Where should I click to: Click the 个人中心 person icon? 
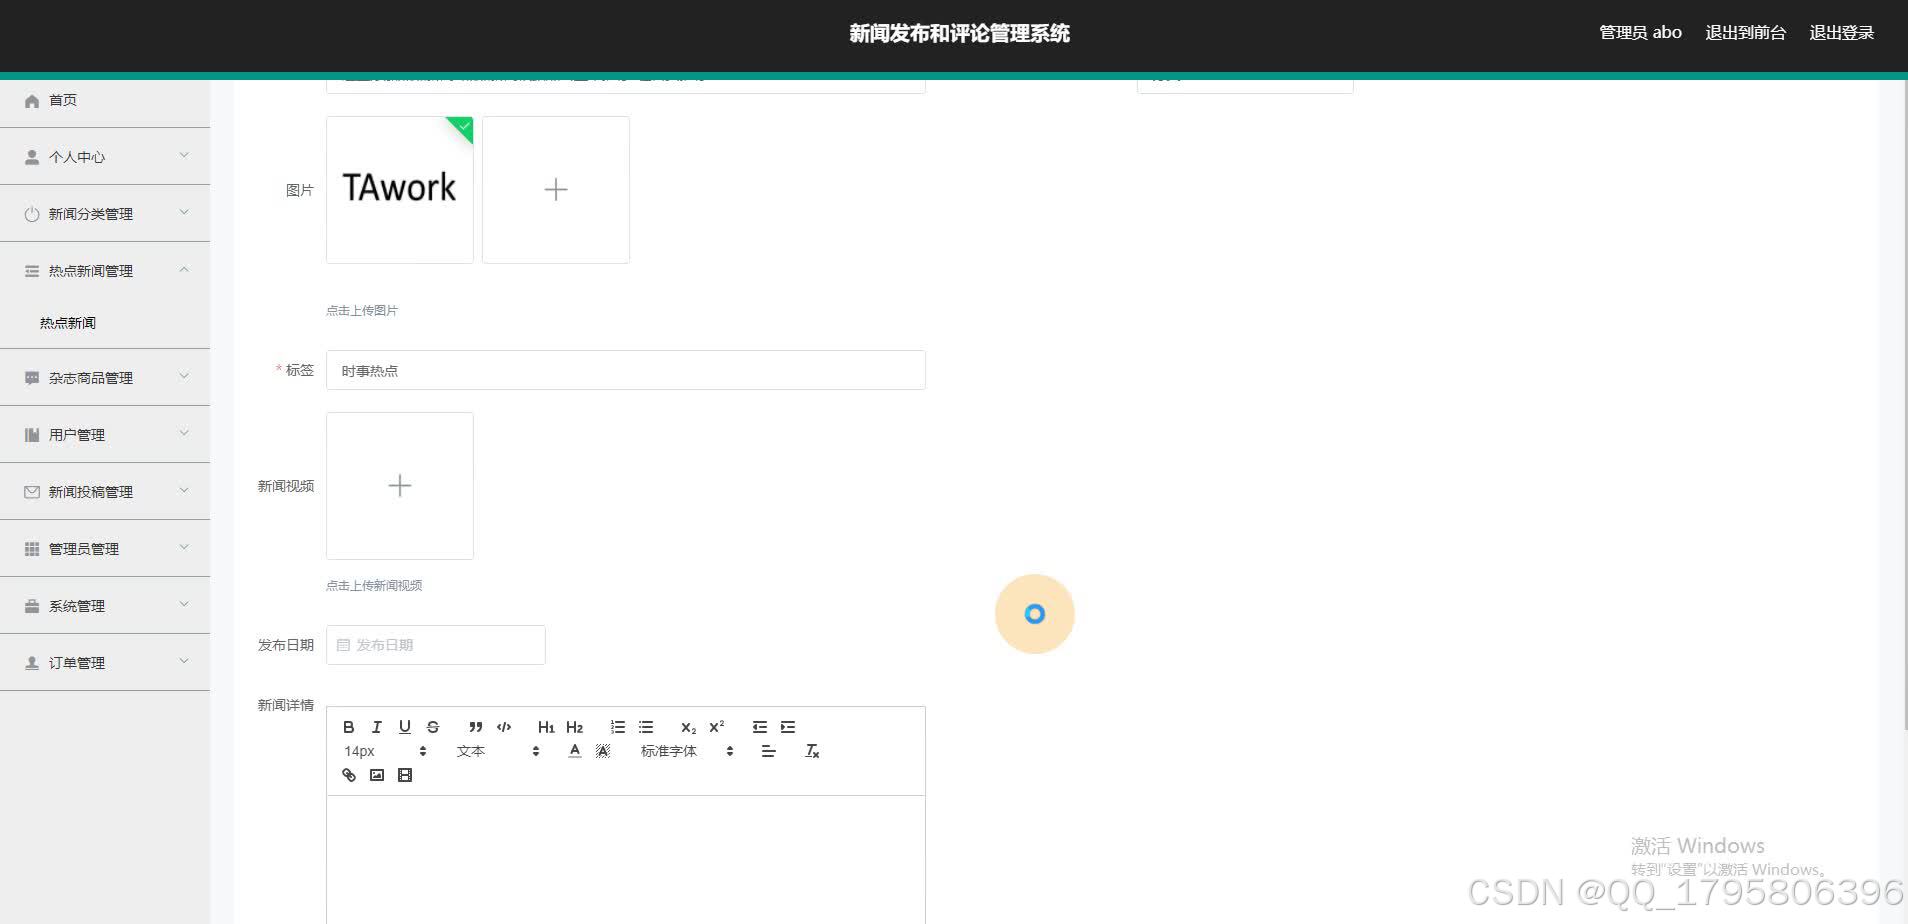(x=32, y=157)
